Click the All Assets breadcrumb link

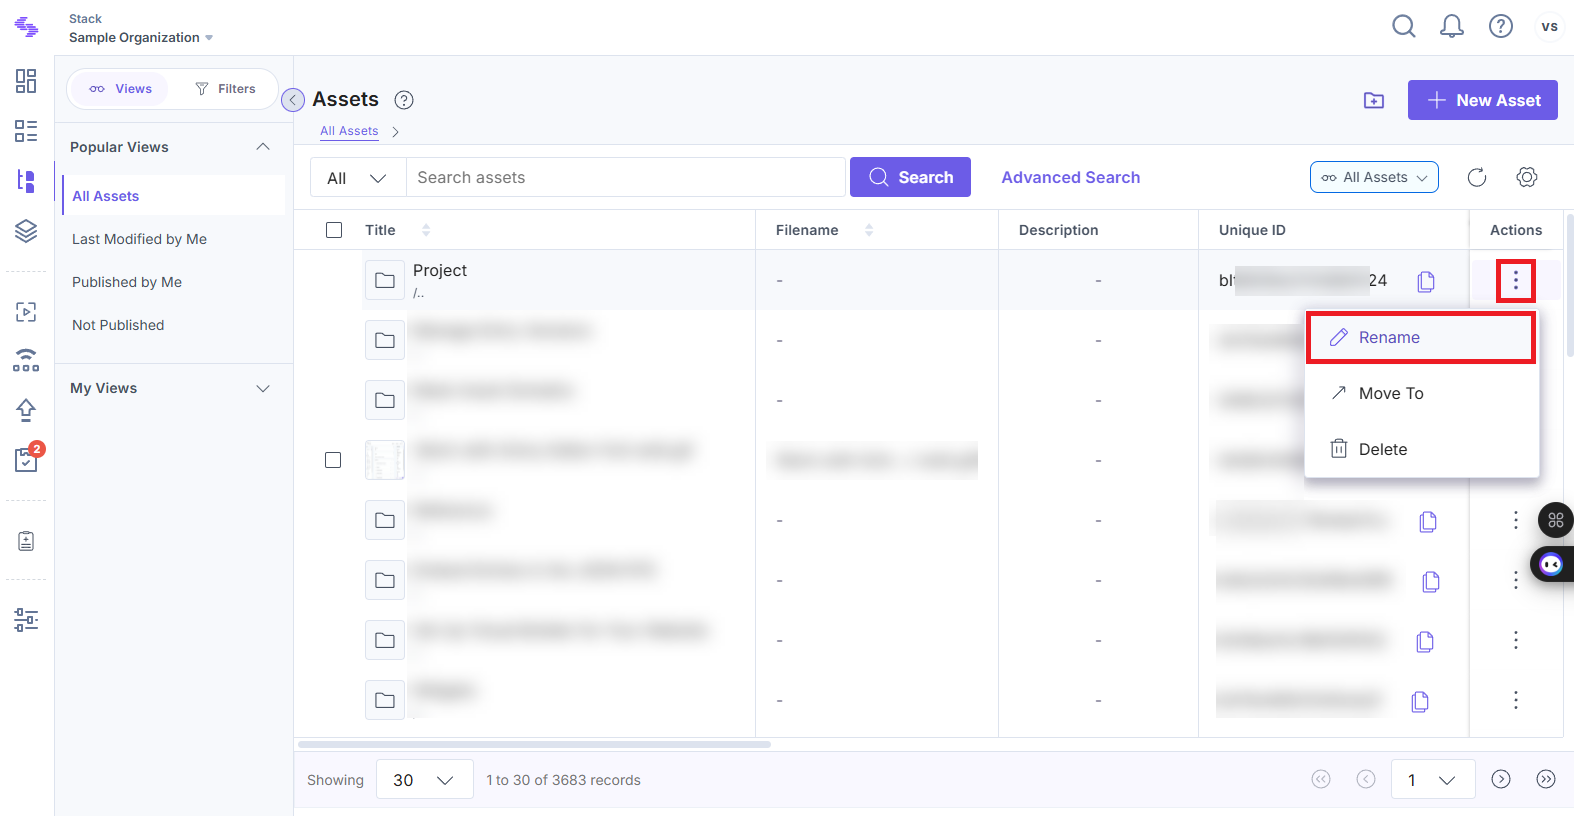point(349,131)
